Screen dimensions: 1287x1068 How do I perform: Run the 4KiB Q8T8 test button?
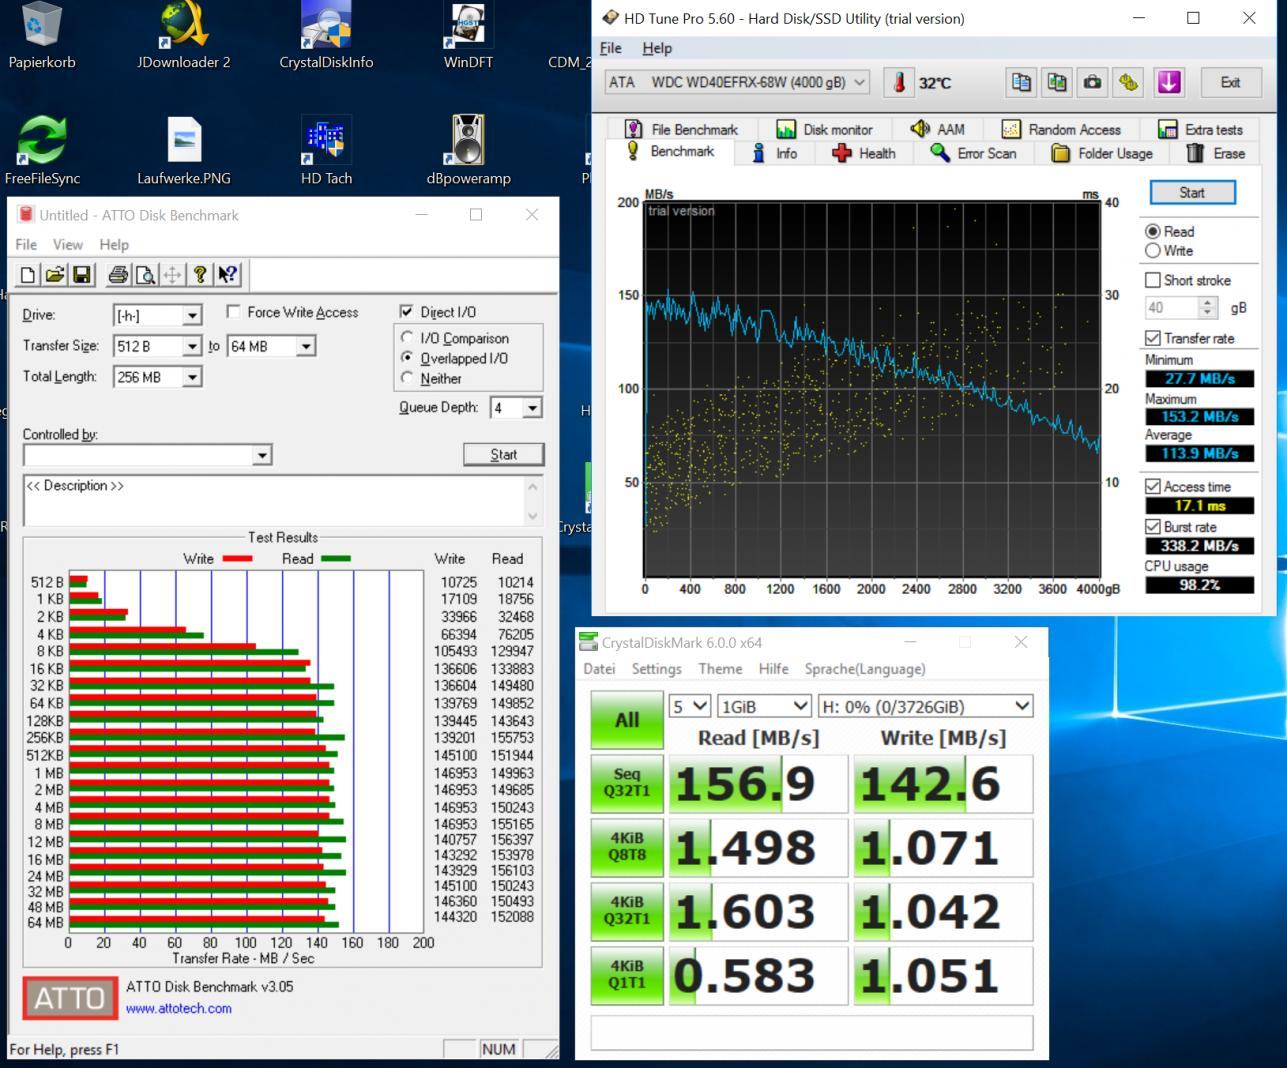pos(627,846)
